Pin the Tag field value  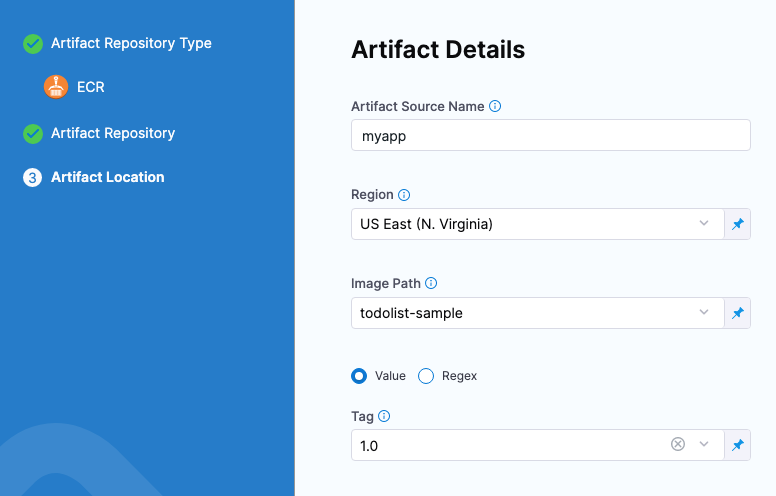(737, 445)
